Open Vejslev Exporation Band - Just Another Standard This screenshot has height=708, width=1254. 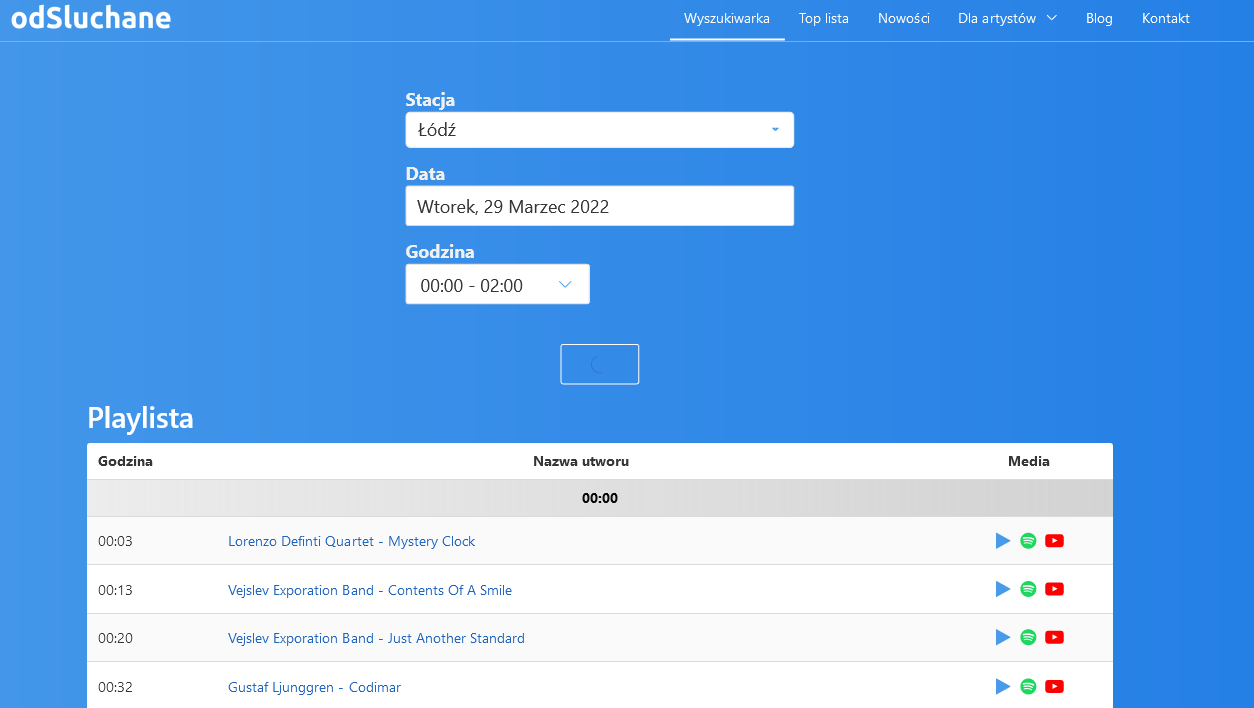pos(376,638)
